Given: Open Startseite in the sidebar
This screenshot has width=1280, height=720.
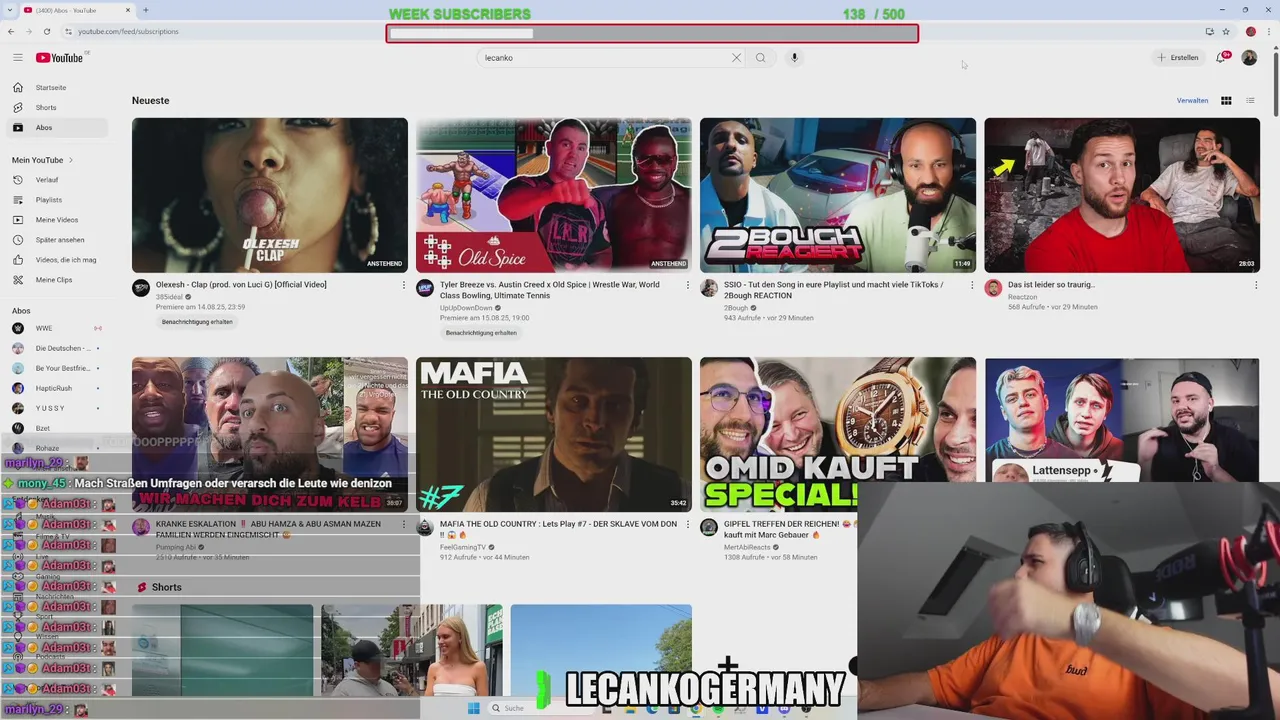Looking at the screenshot, I should pos(57,87).
